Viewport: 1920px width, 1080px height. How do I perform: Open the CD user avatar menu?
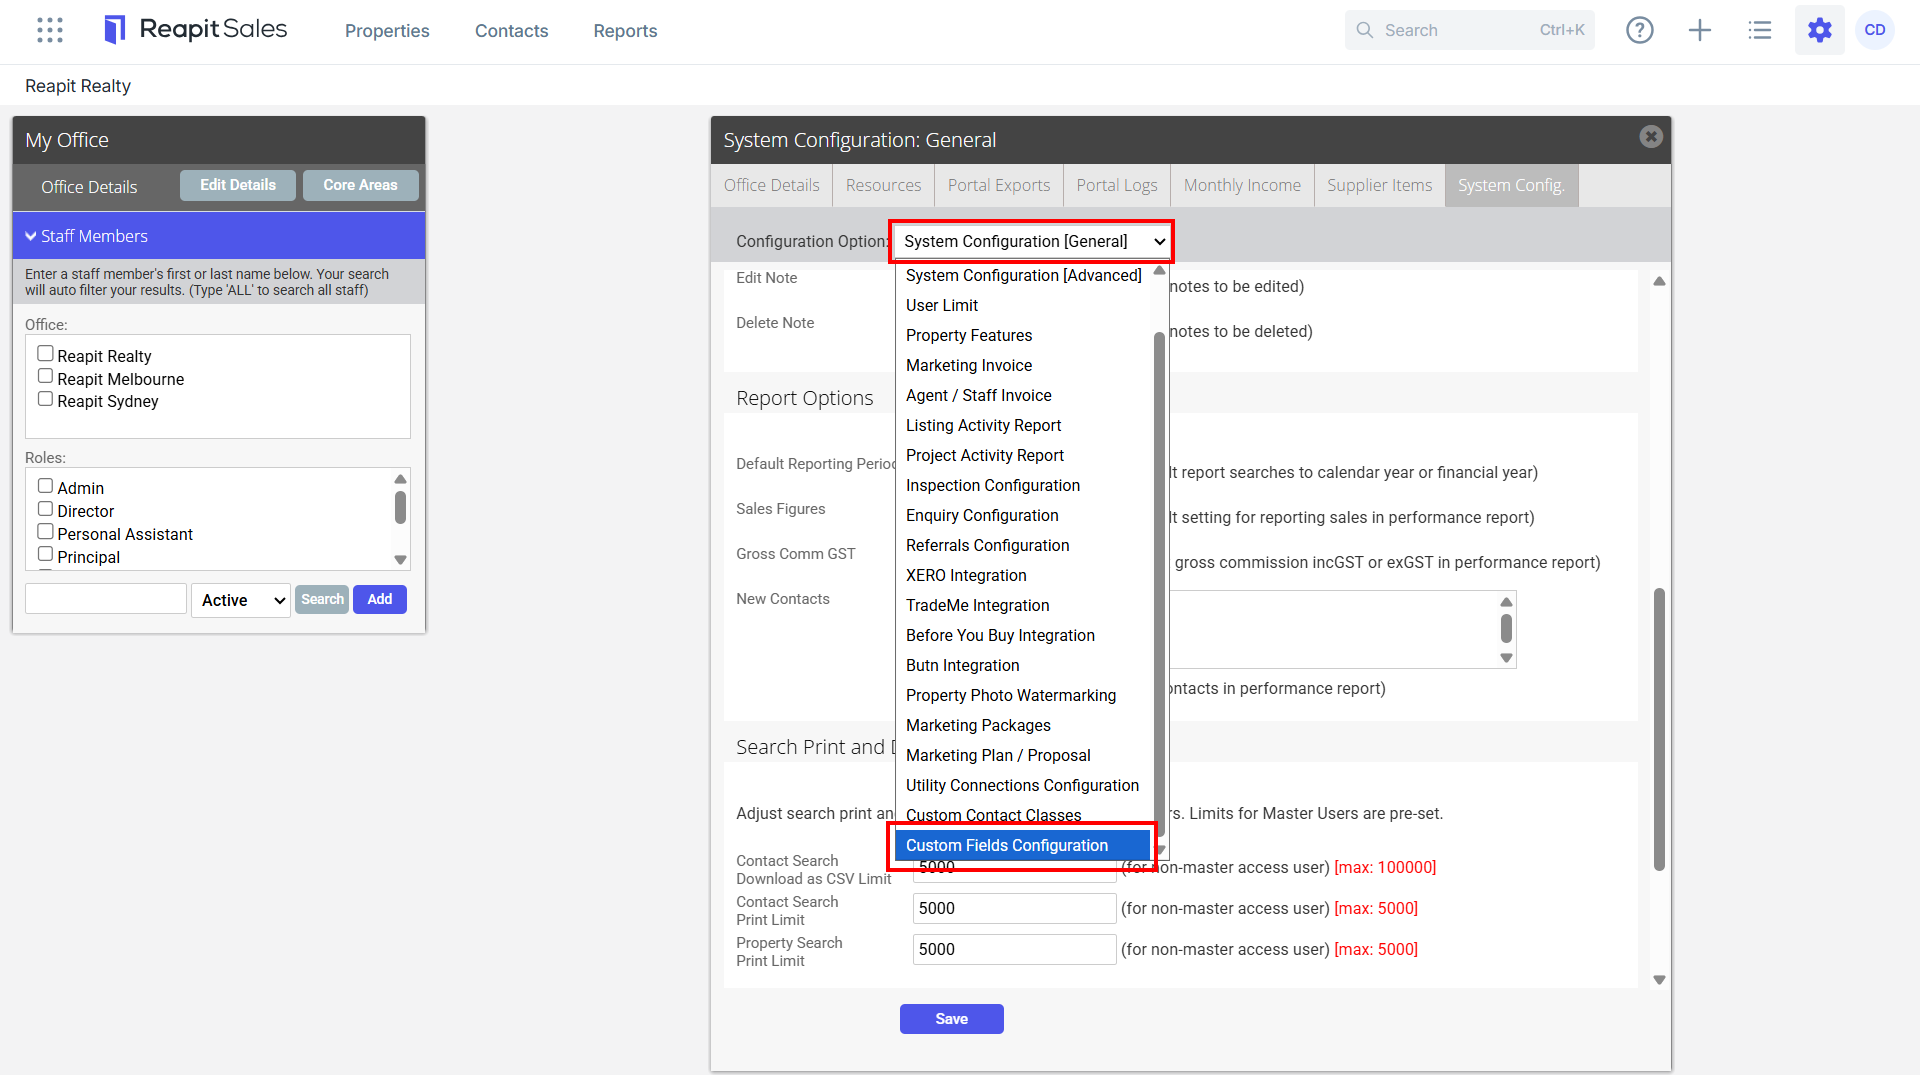coord(1875,30)
